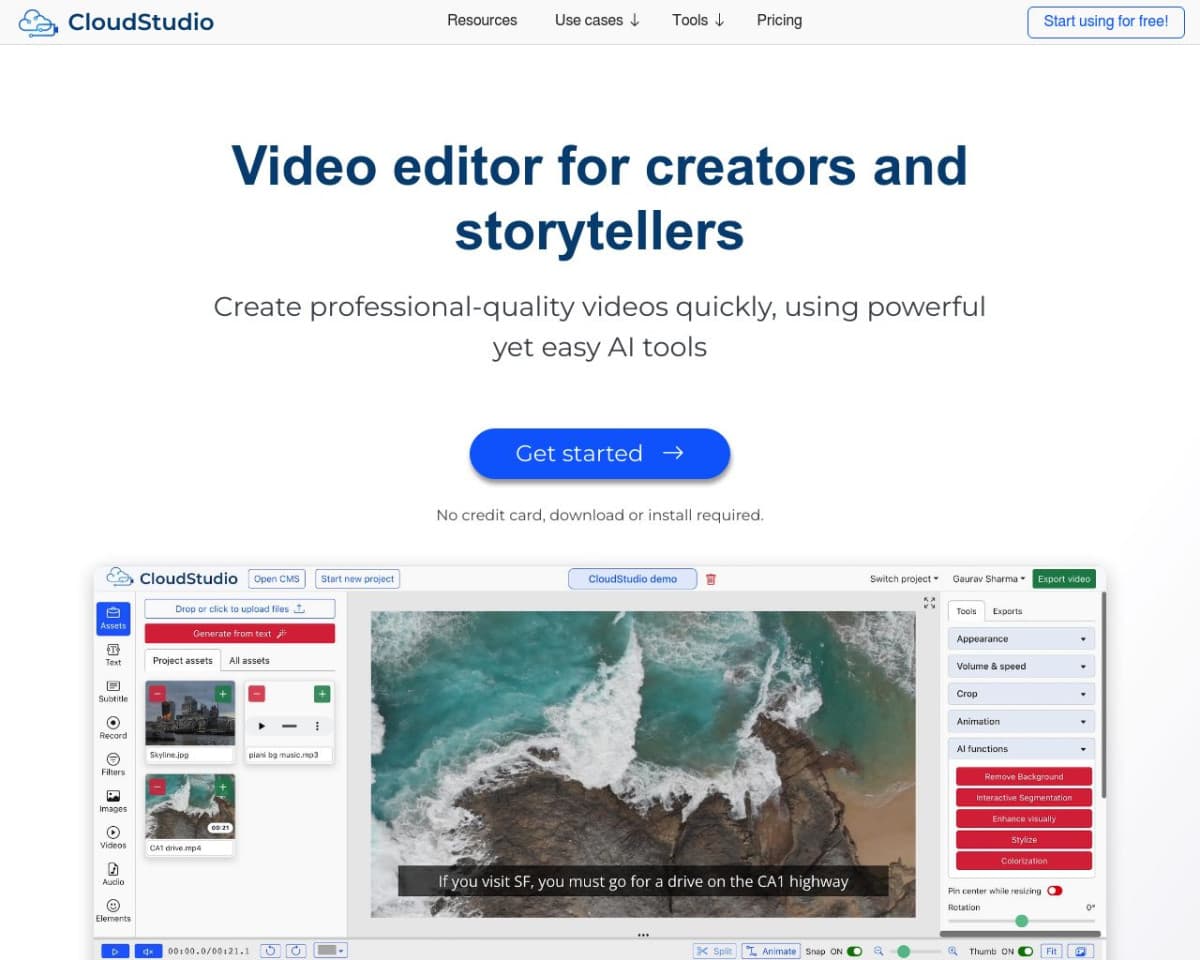Click the Interactive Segmentation button
1200x960 pixels.
[x=1024, y=798]
